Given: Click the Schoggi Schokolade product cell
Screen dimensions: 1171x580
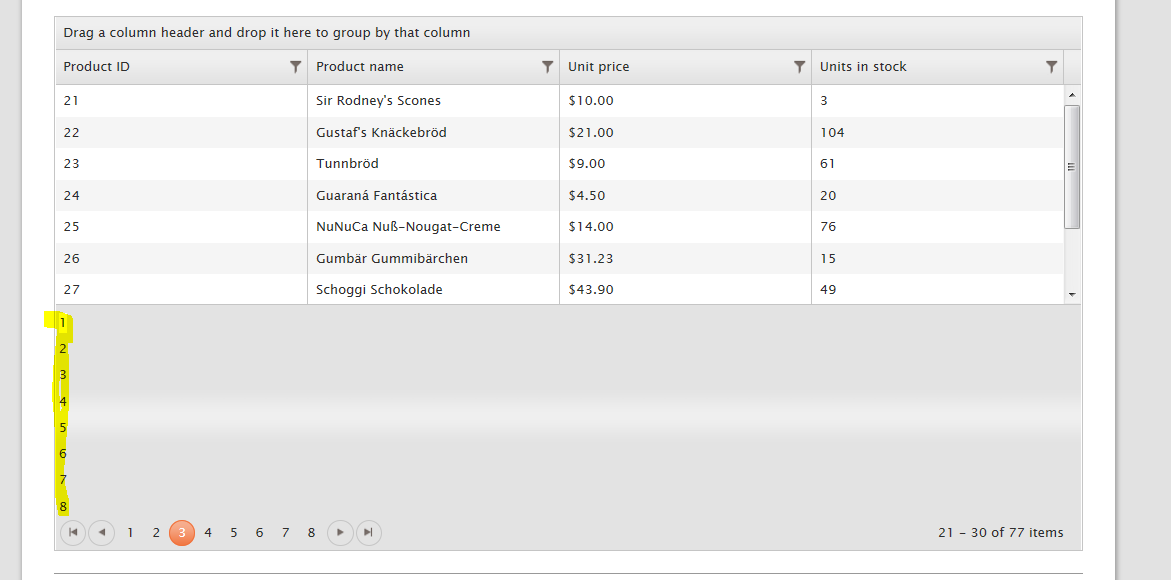Looking at the screenshot, I should pos(379,290).
